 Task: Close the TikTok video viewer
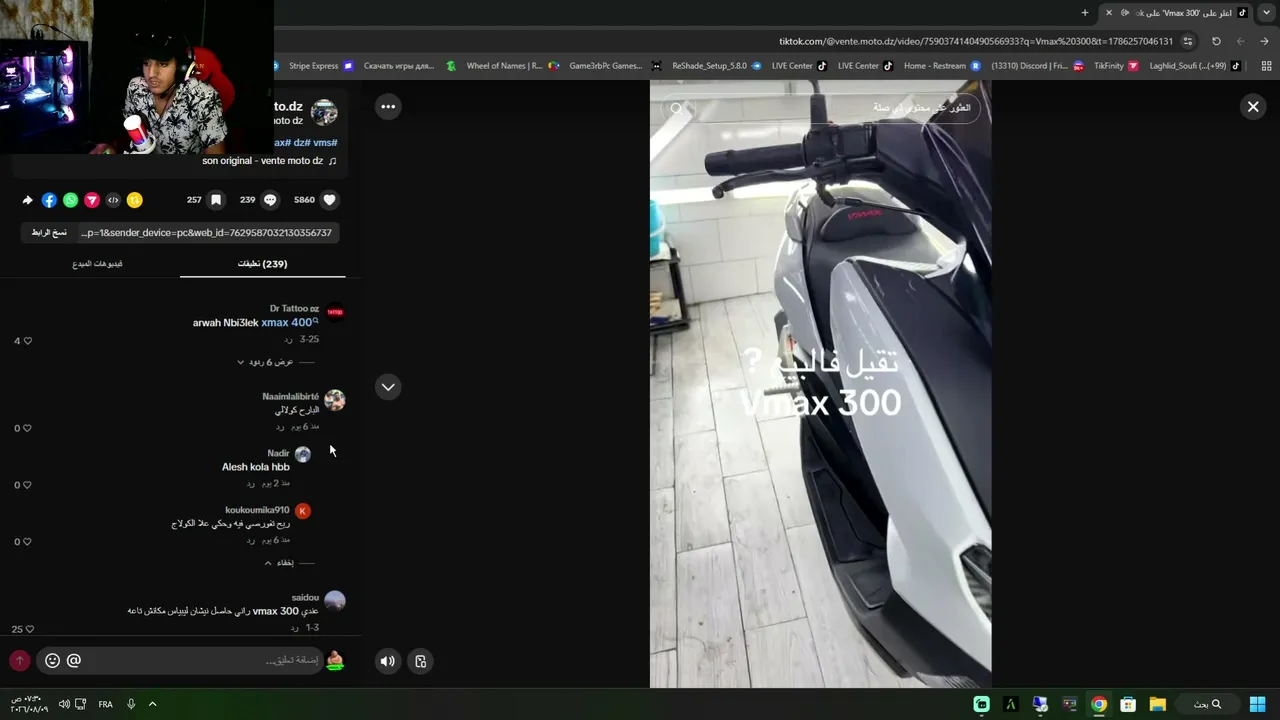(1253, 107)
